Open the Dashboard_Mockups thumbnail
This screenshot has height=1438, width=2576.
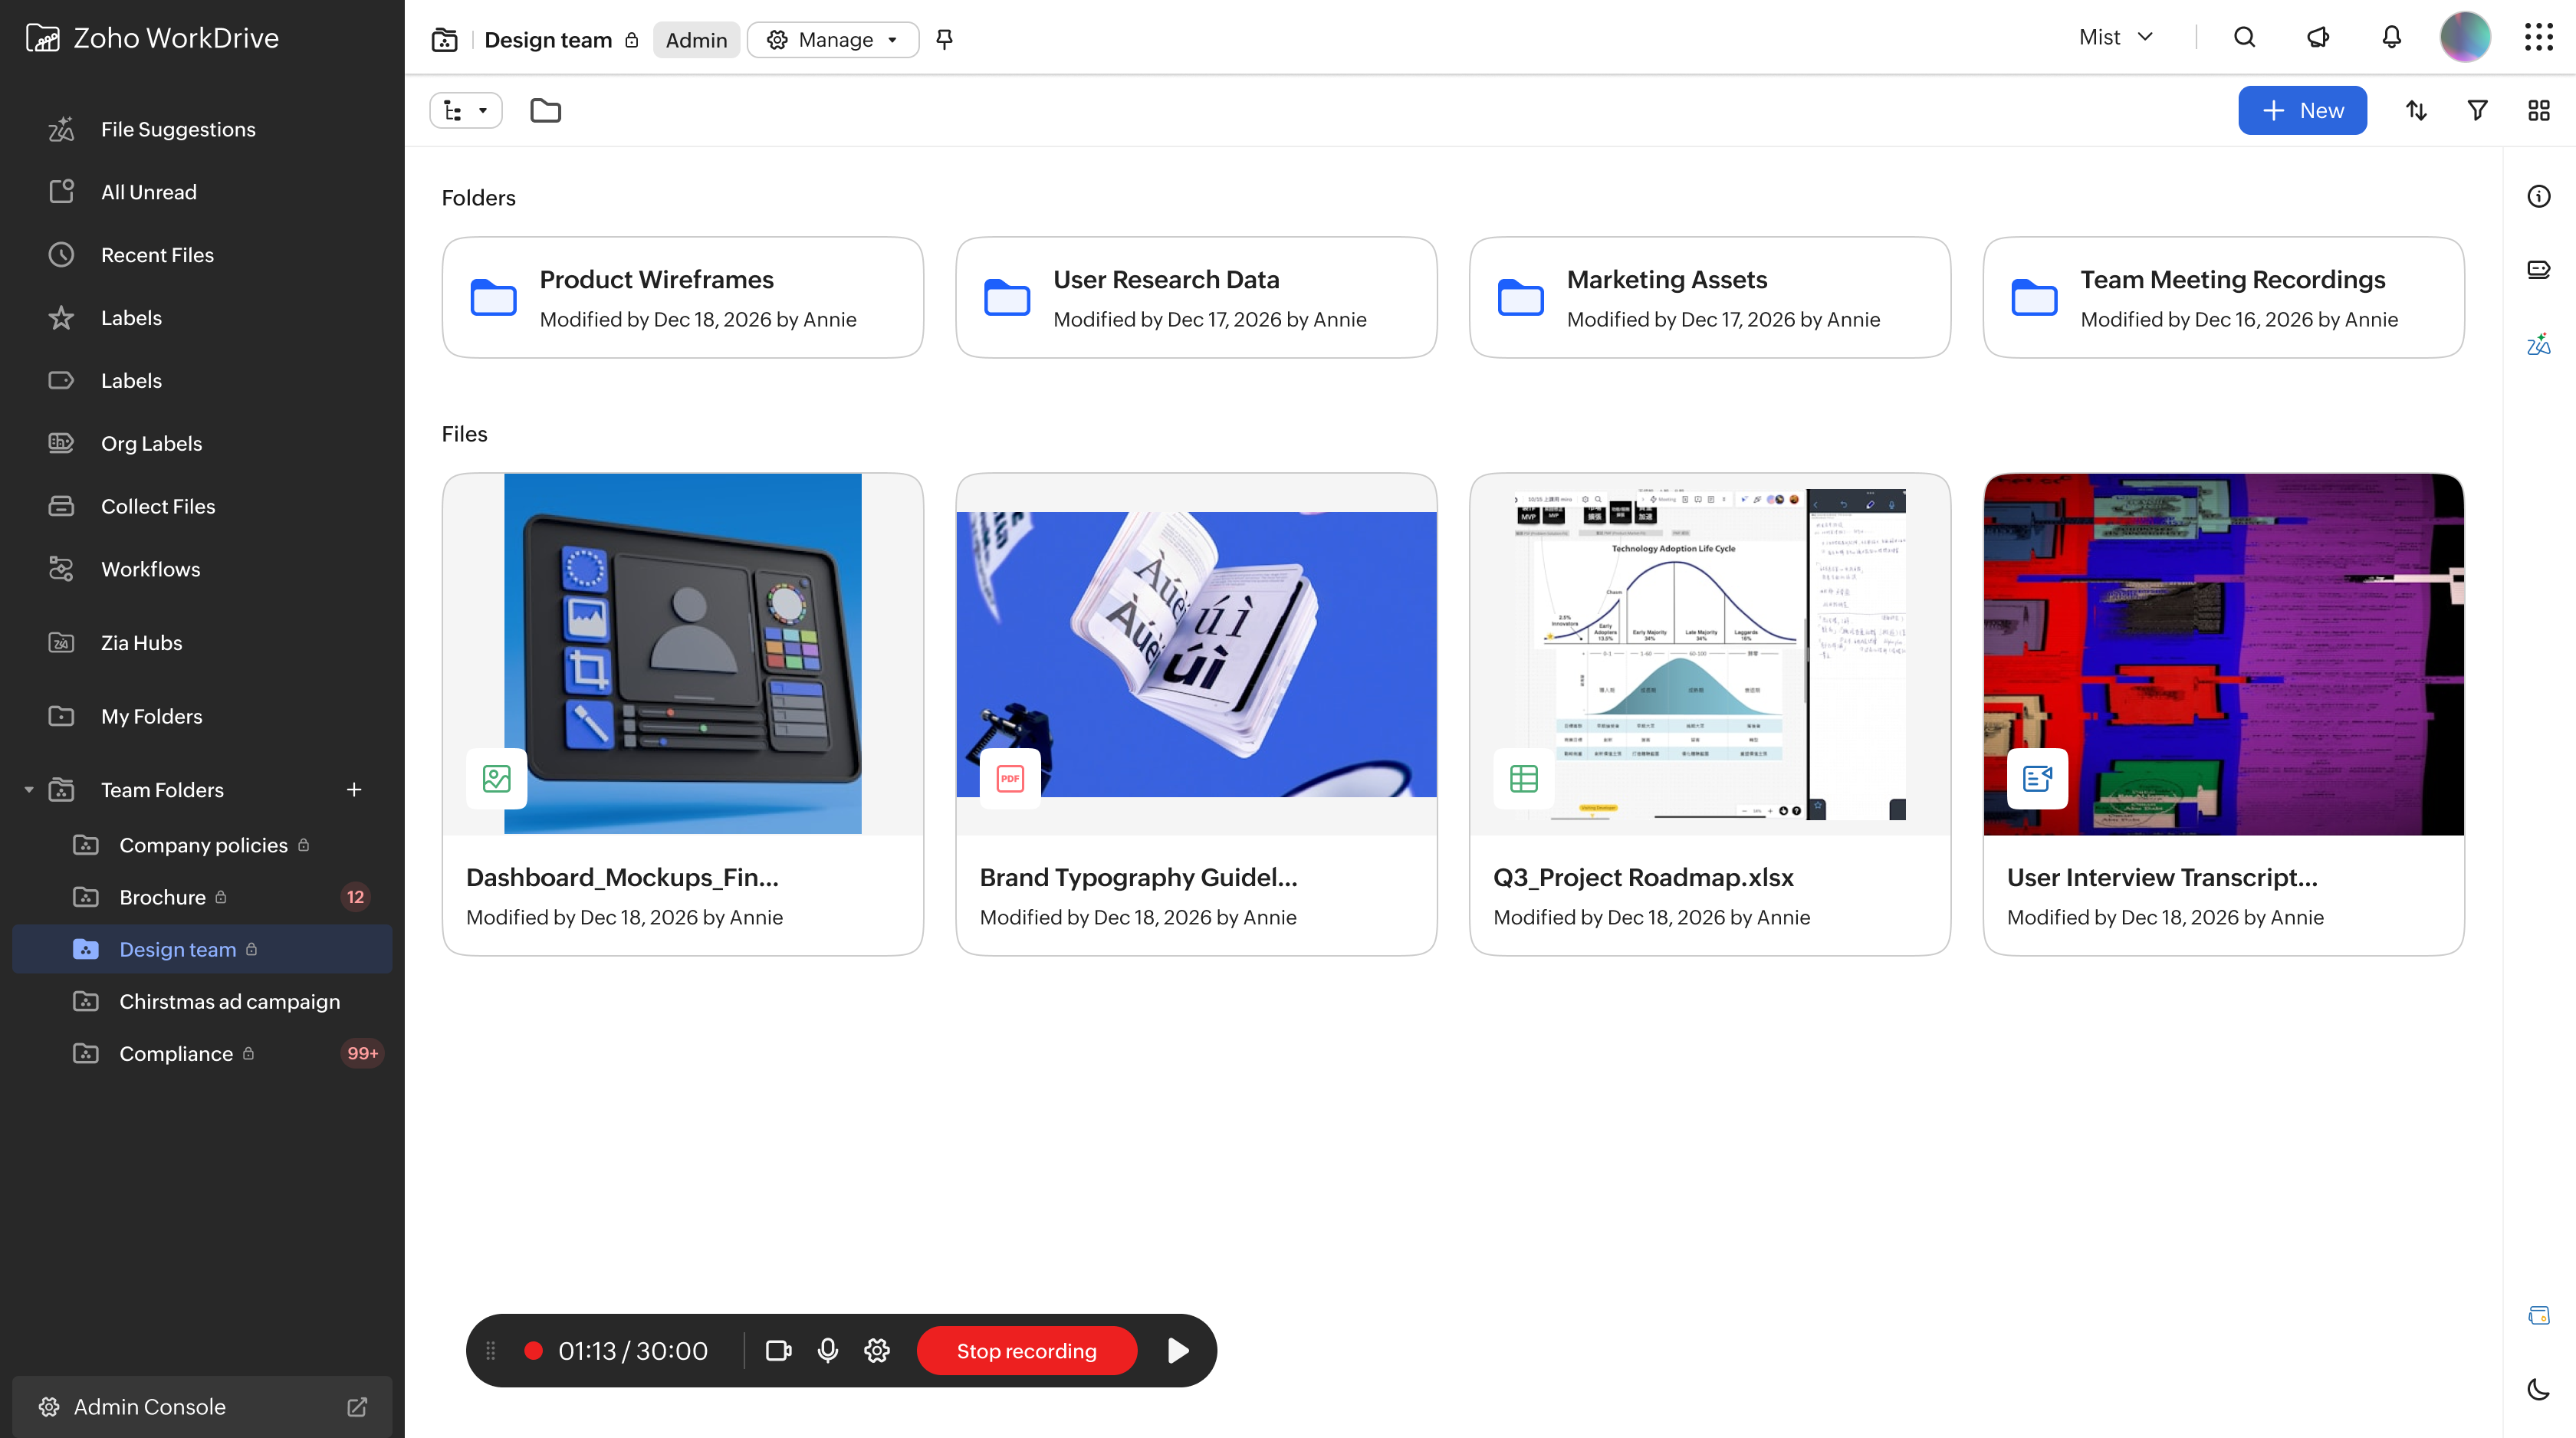tap(683, 654)
